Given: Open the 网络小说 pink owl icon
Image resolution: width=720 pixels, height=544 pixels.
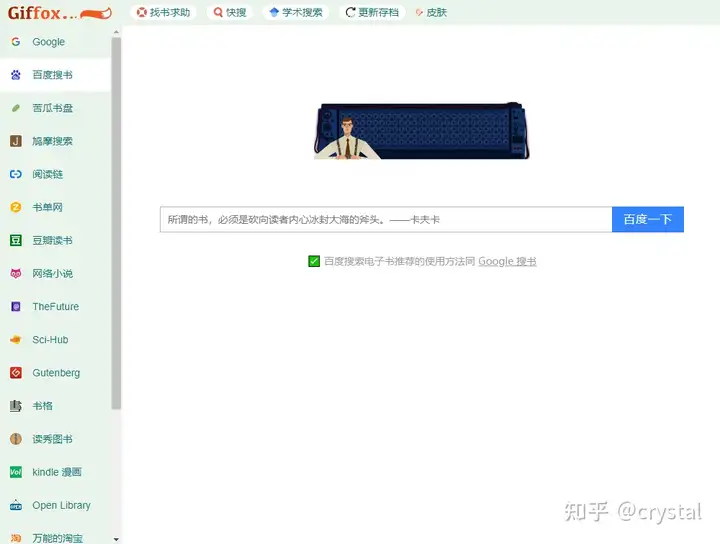Looking at the screenshot, I should (16, 274).
